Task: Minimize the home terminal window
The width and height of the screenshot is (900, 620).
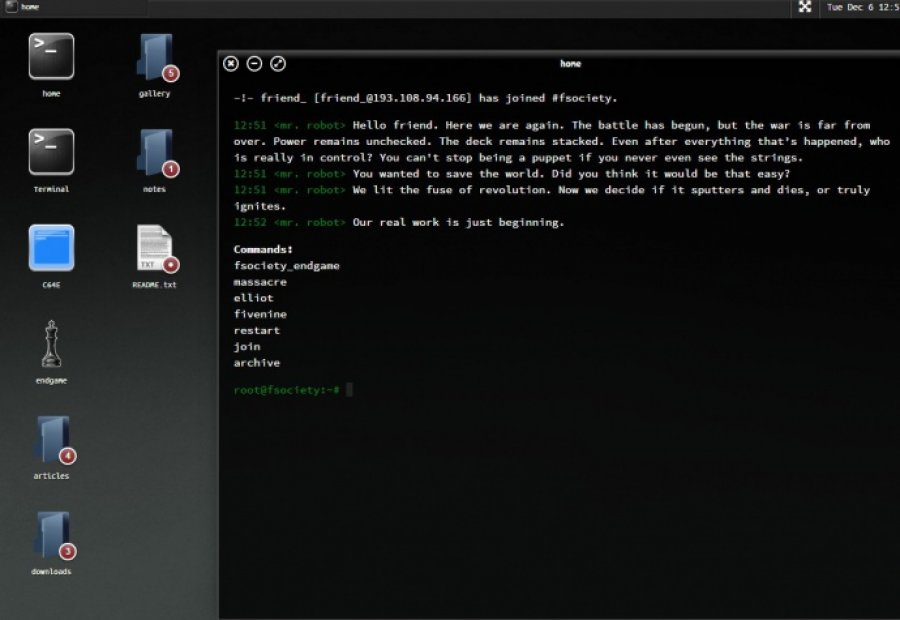Action: point(254,64)
